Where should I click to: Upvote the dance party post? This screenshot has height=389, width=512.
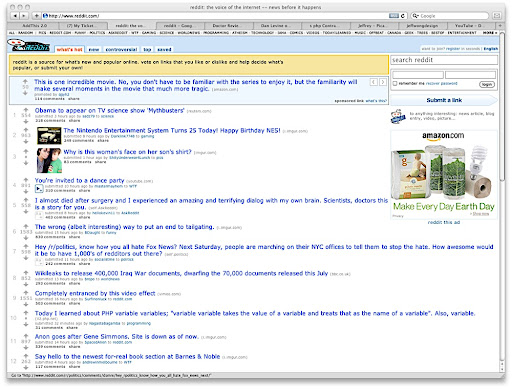point(26,180)
